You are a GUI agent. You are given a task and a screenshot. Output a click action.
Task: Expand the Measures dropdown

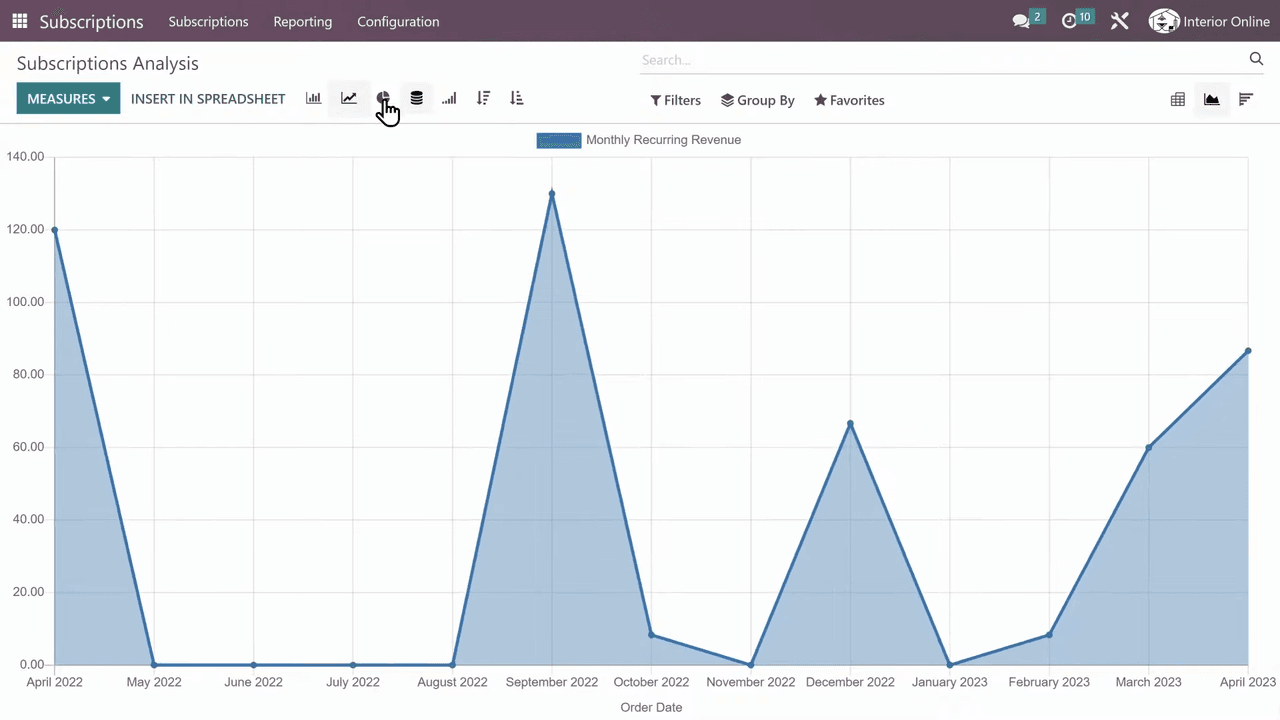[x=68, y=99]
